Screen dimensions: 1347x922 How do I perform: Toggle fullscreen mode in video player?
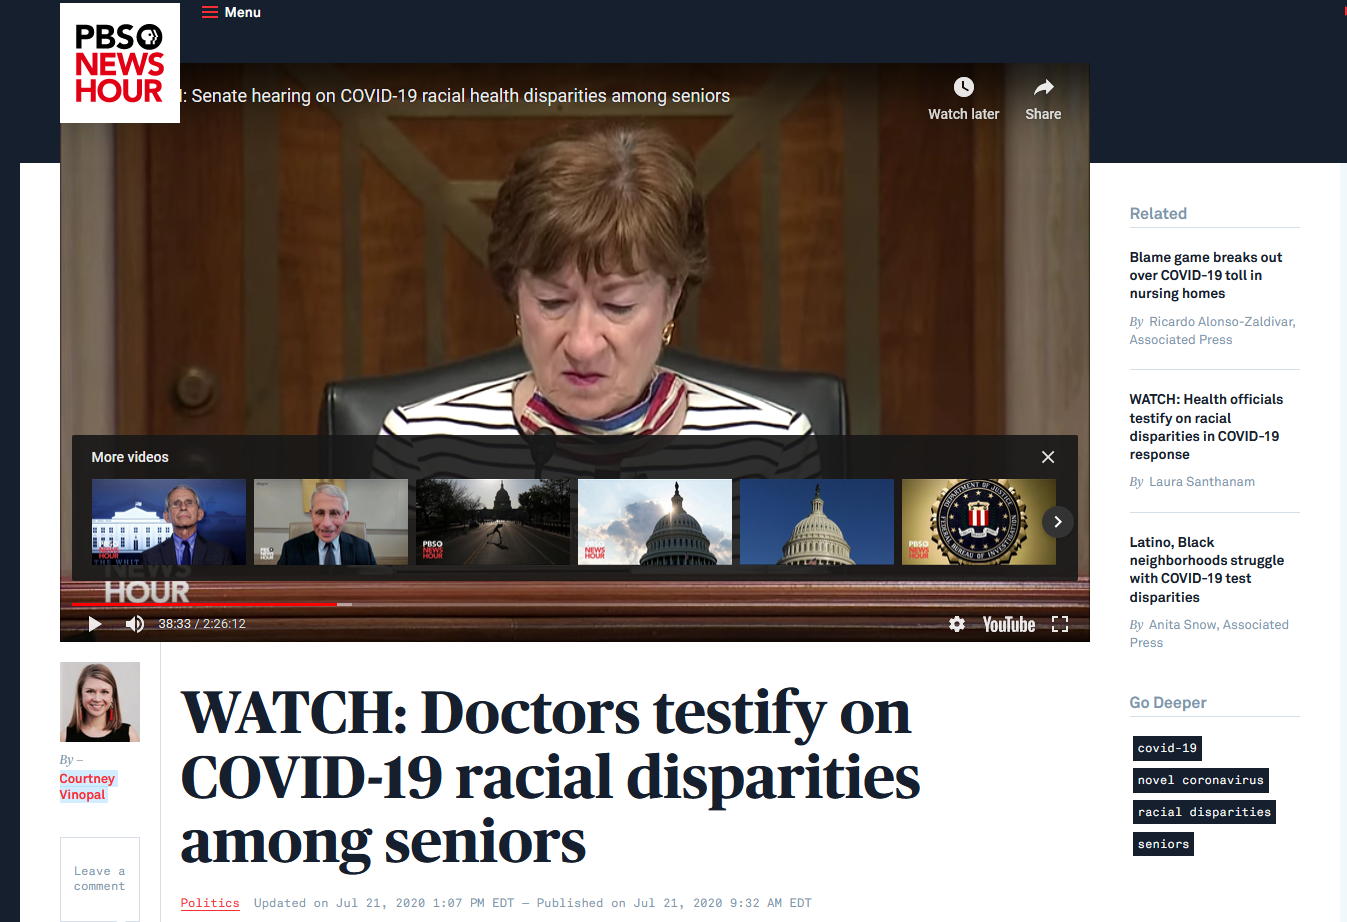[1060, 624]
